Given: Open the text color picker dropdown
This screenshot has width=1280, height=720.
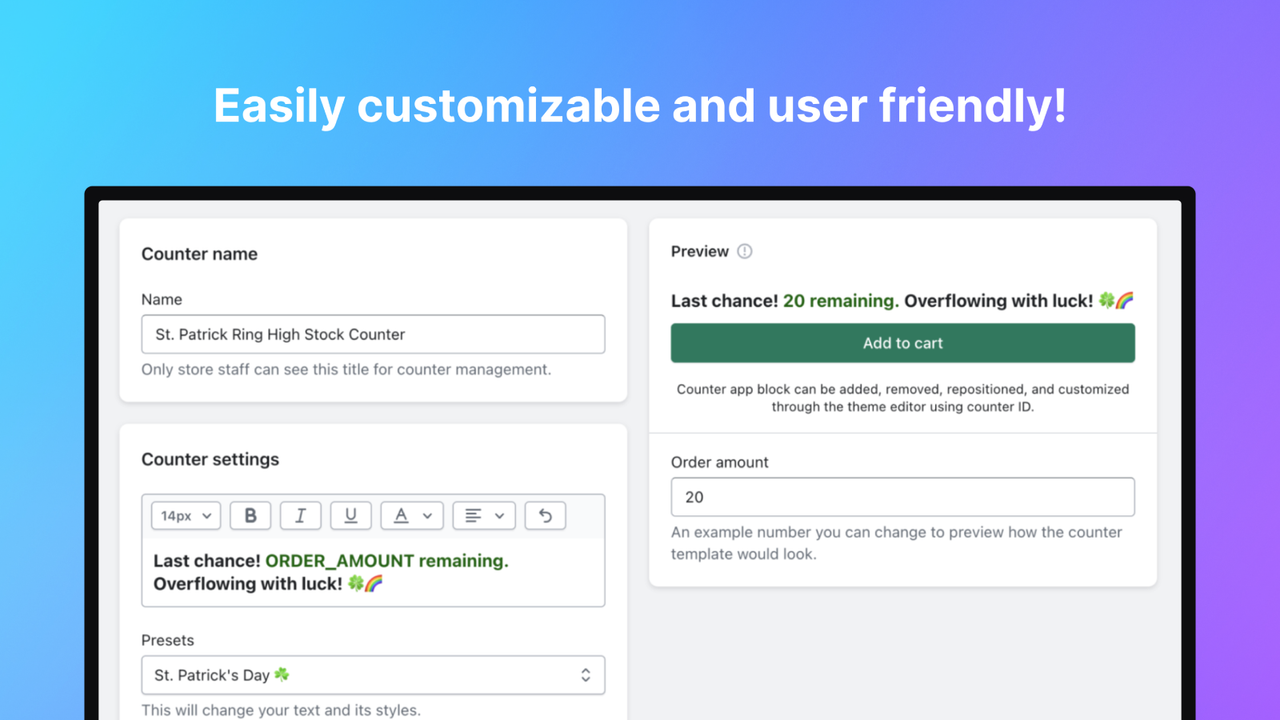Looking at the screenshot, I should pos(412,515).
